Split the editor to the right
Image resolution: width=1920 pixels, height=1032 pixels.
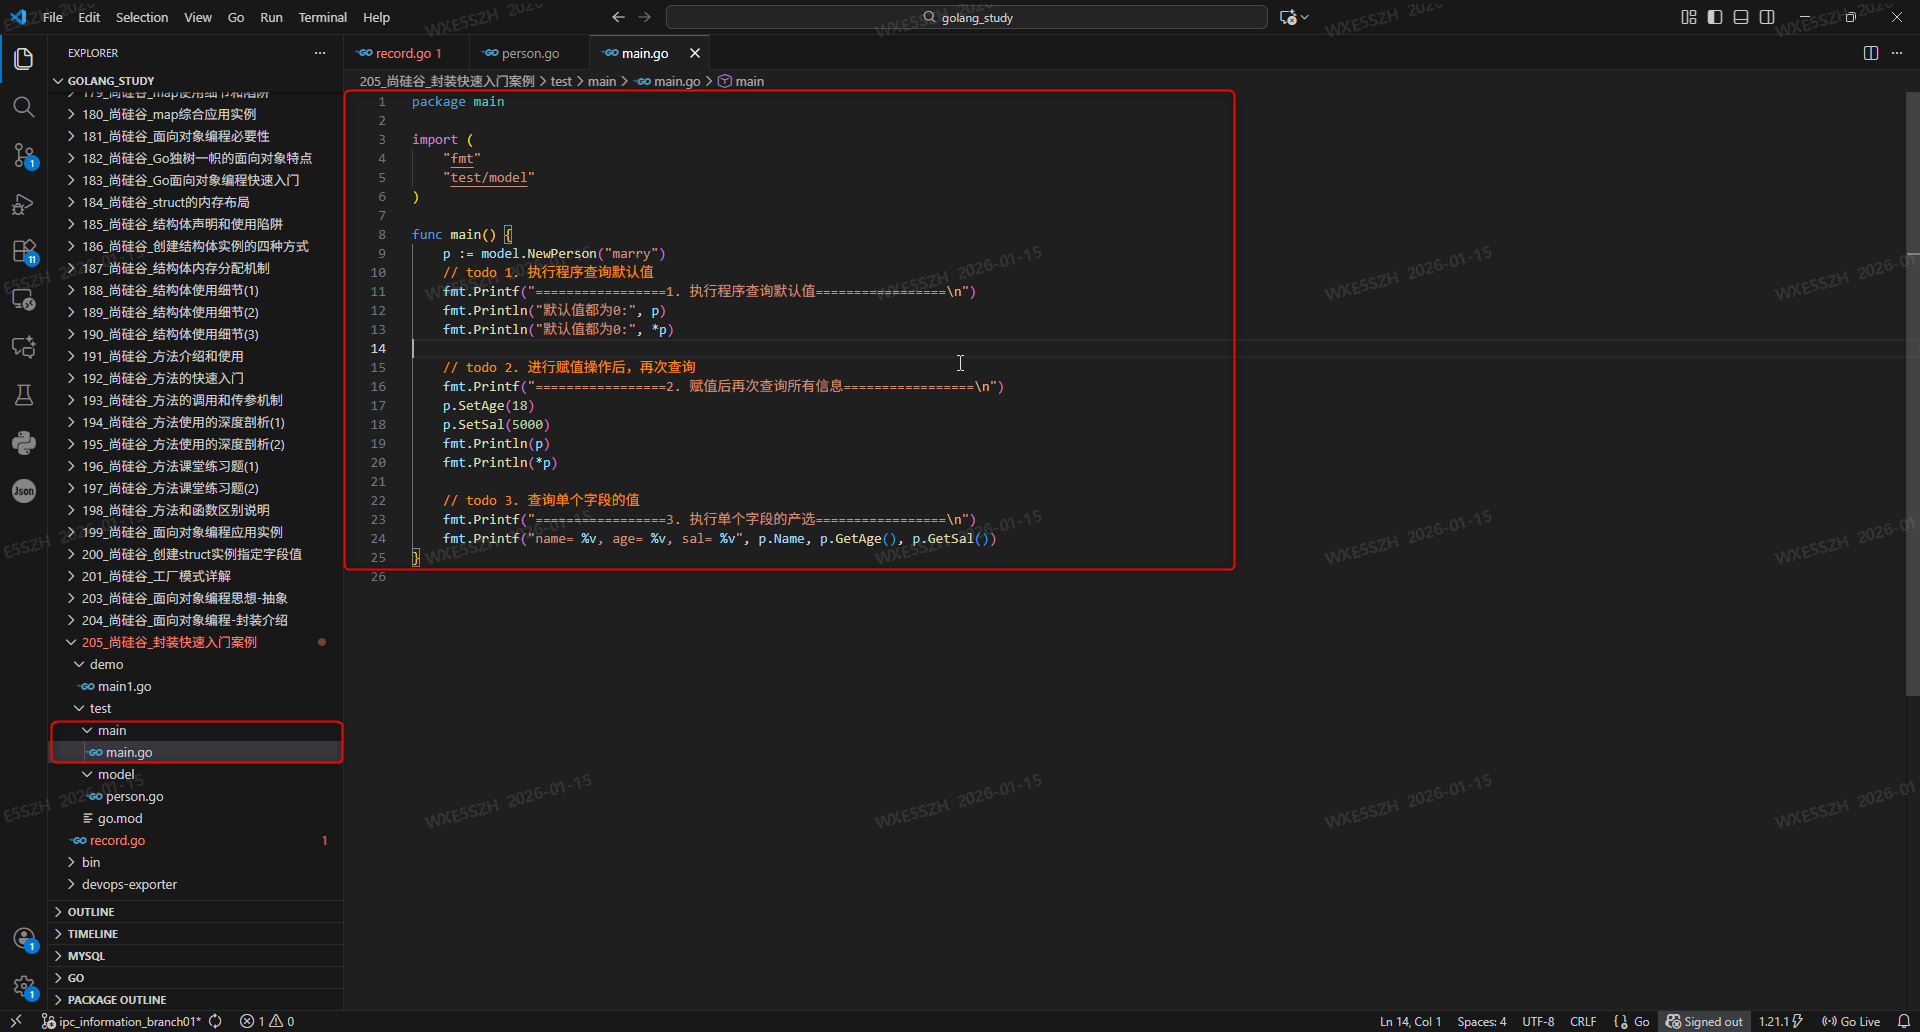1871,53
